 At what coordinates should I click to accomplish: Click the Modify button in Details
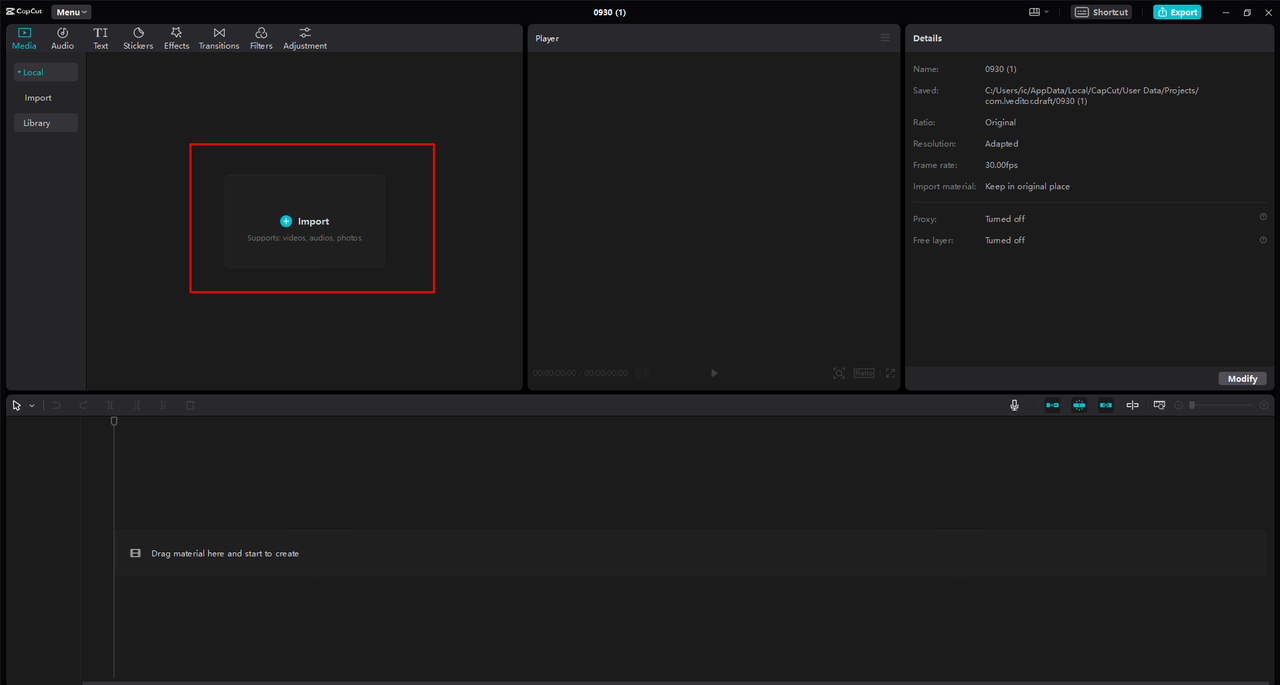1243,379
